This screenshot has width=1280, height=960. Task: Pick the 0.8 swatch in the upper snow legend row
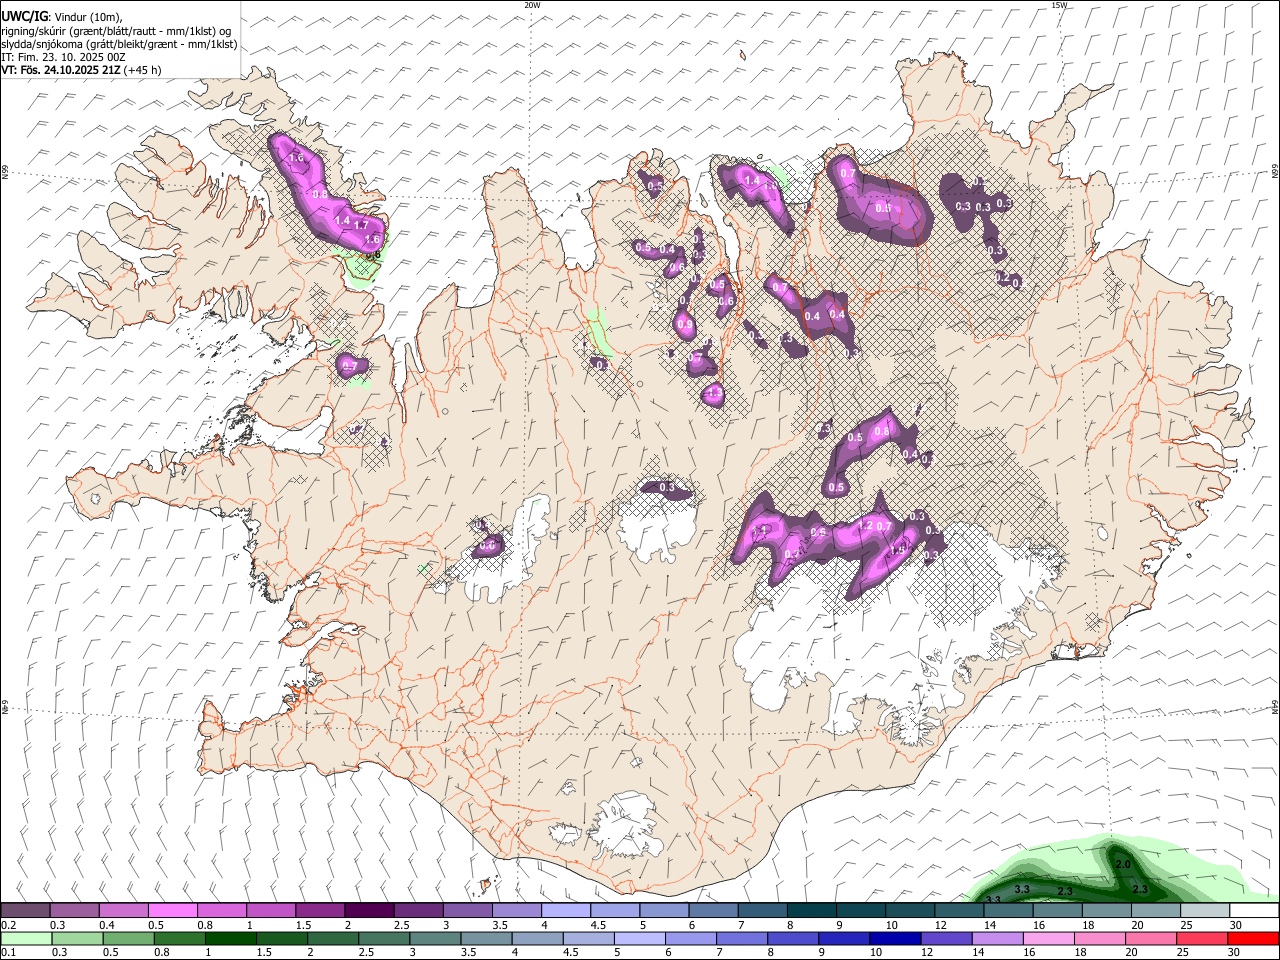click(221, 911)
